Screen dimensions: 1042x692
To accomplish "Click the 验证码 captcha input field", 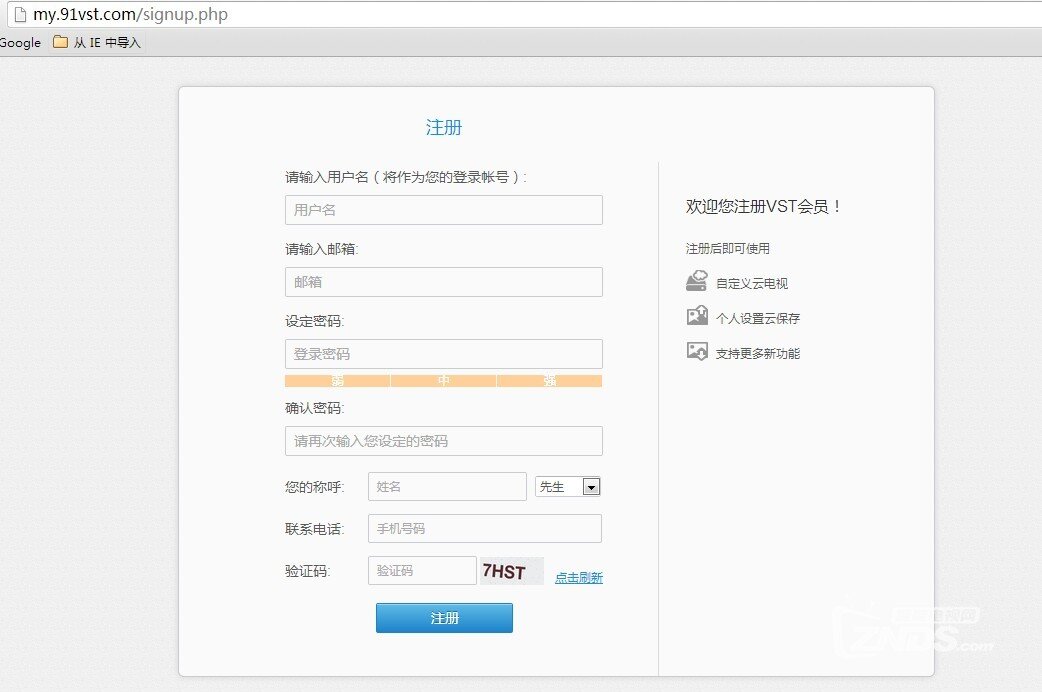I will coord(422,570).
